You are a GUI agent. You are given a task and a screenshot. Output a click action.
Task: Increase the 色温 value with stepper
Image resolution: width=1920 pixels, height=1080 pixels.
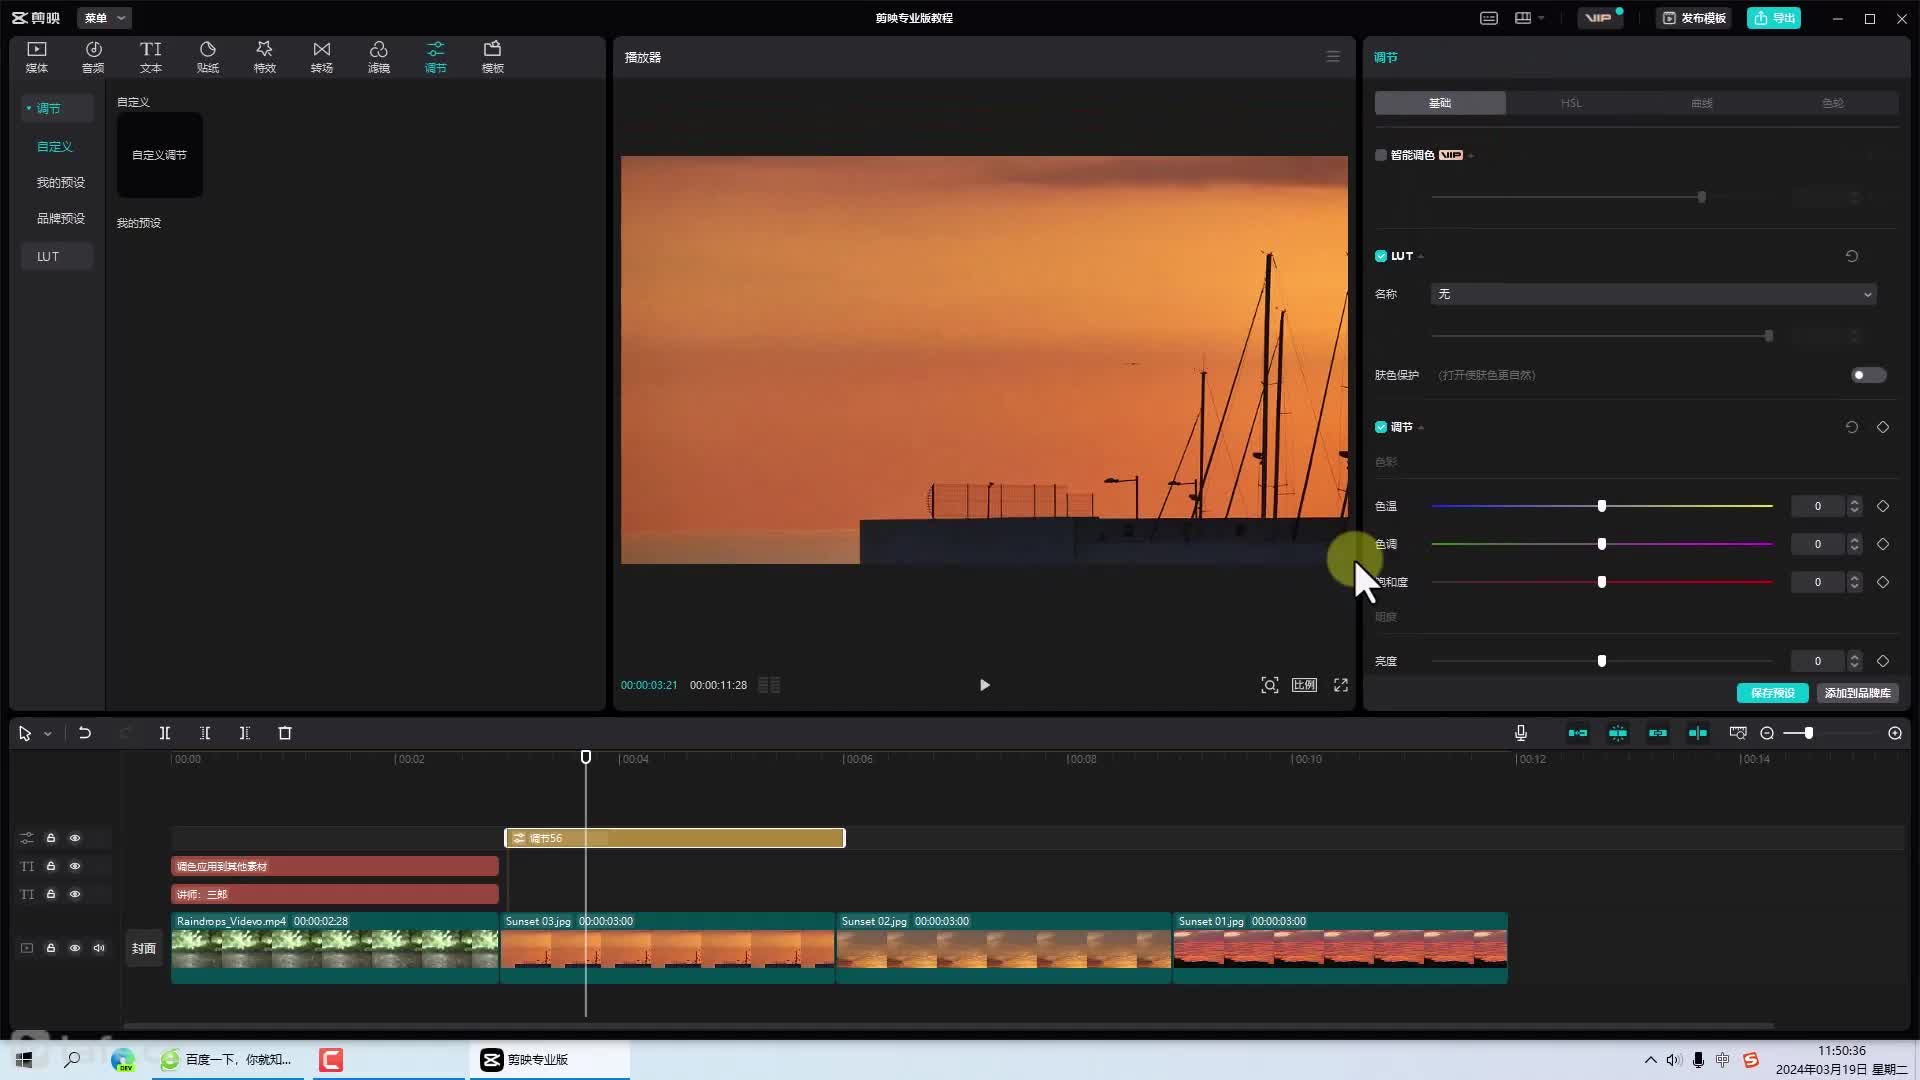(x=1855, y=501)
